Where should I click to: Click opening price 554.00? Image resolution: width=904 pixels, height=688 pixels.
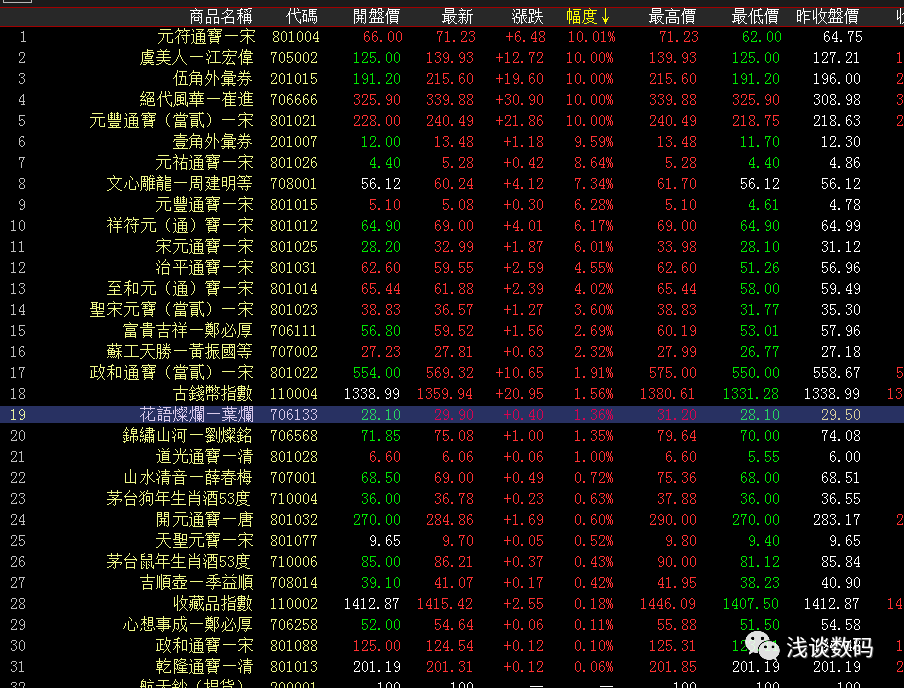[x=377, y=373]
